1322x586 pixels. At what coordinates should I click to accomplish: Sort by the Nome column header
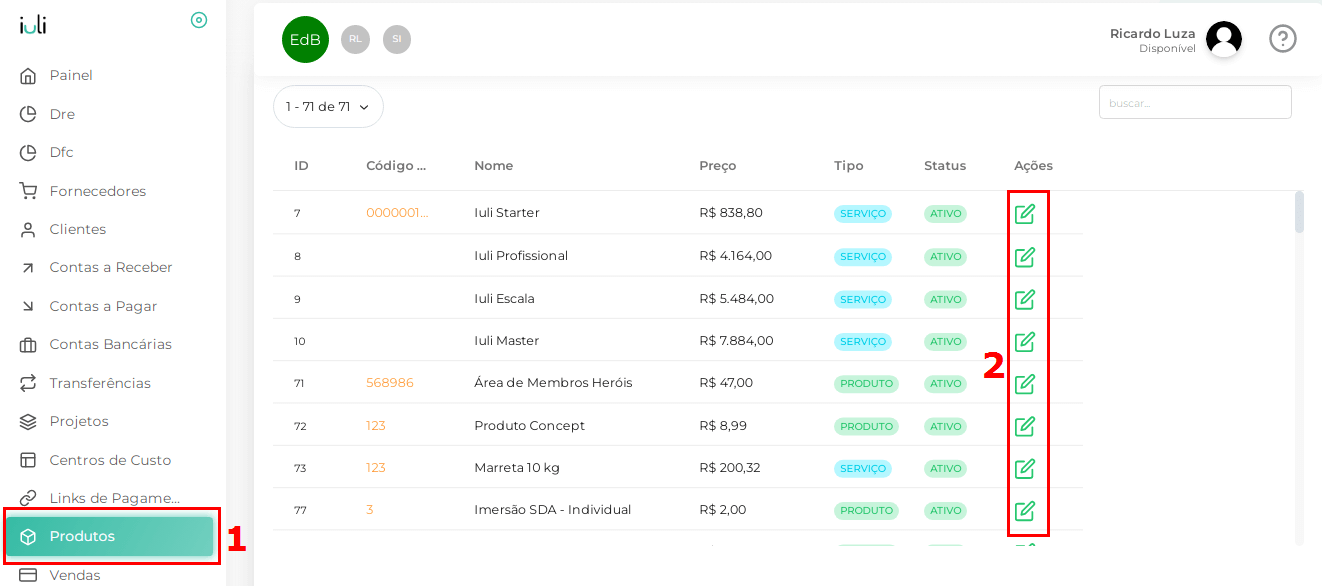click(494, 166)
